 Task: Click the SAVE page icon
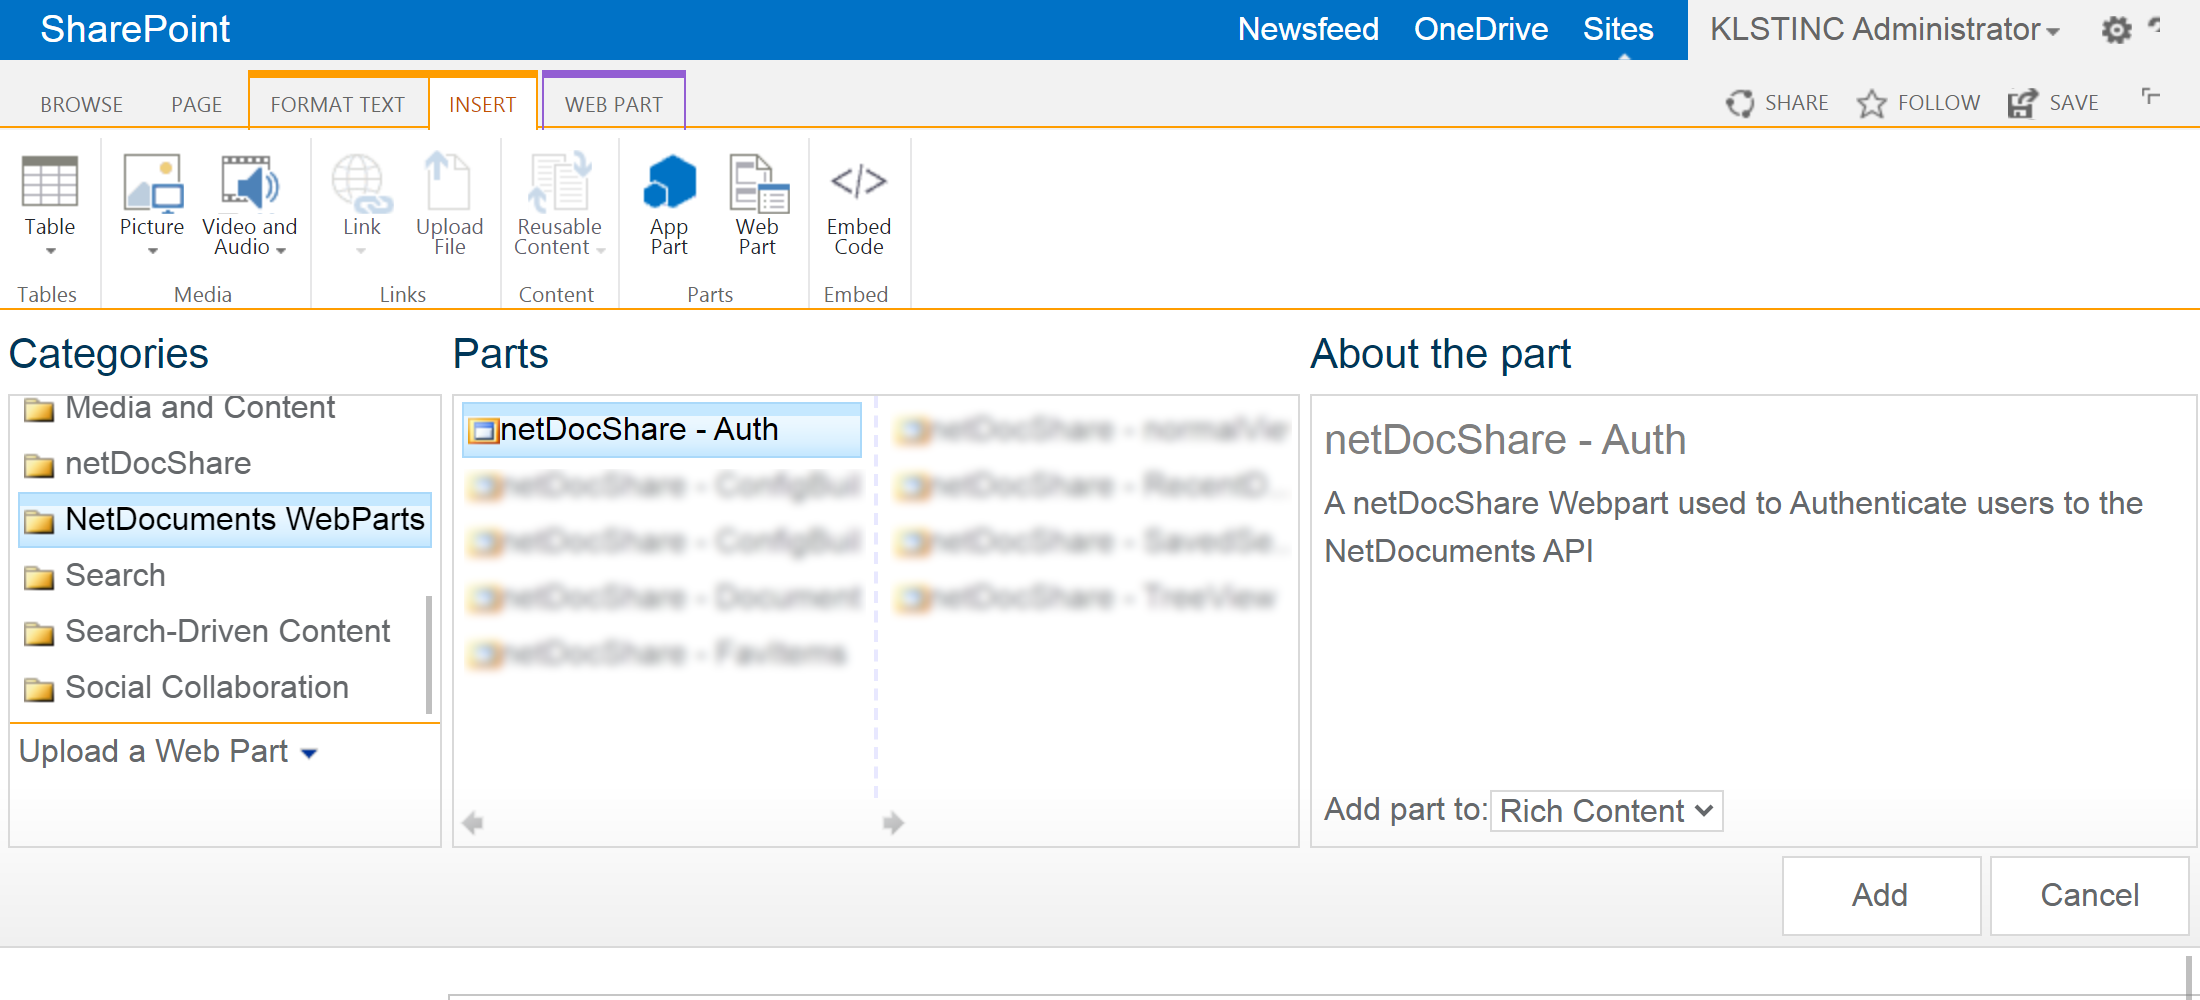[2022, 103]
